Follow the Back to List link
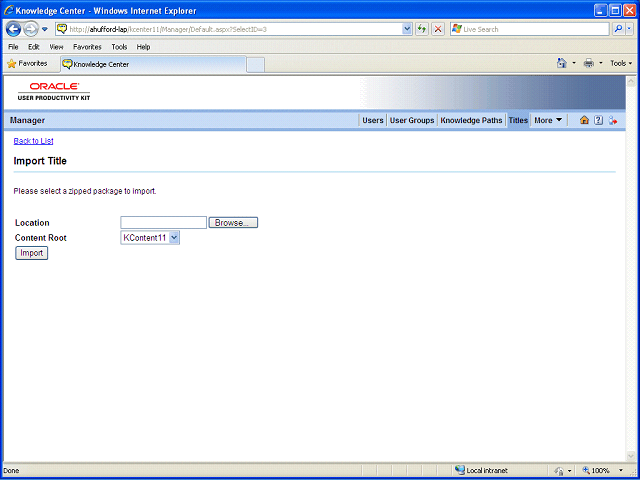The height and width of the screenshot is (480, 640). click(33, 141)
